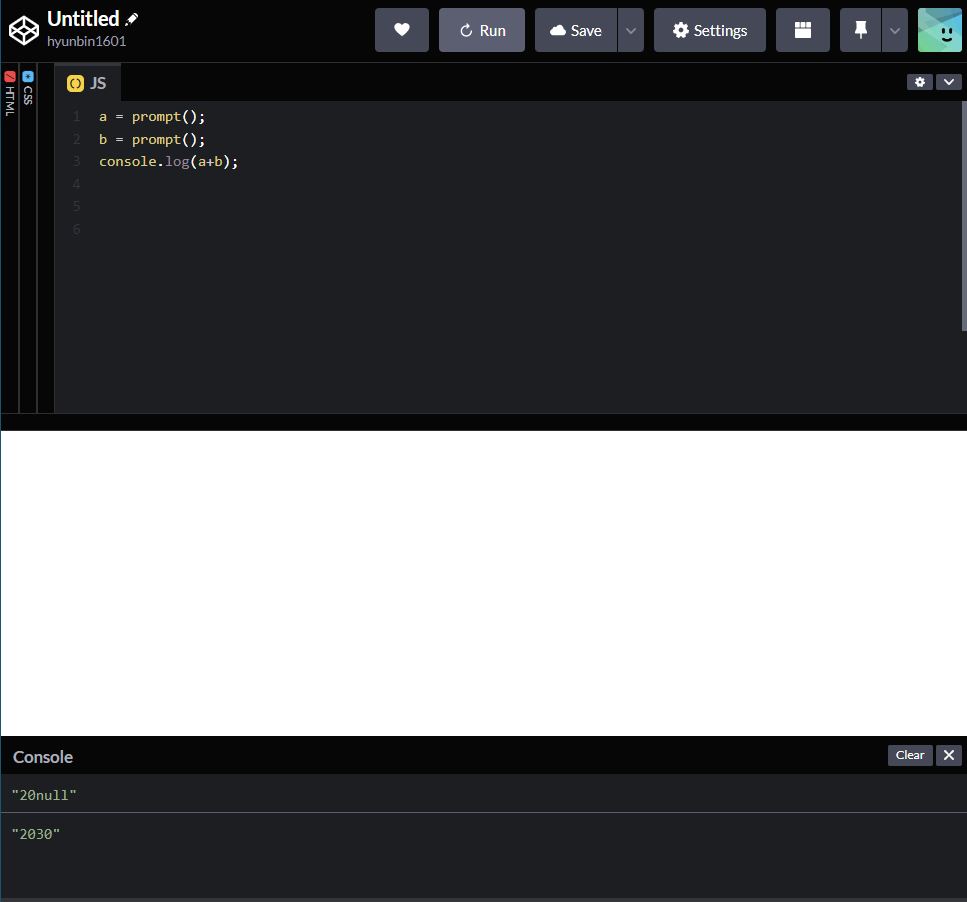Image resolution: width=967 pixels, height=902 pixels.
Task: Open the user avatar menu
Action: tap(939, 30)
